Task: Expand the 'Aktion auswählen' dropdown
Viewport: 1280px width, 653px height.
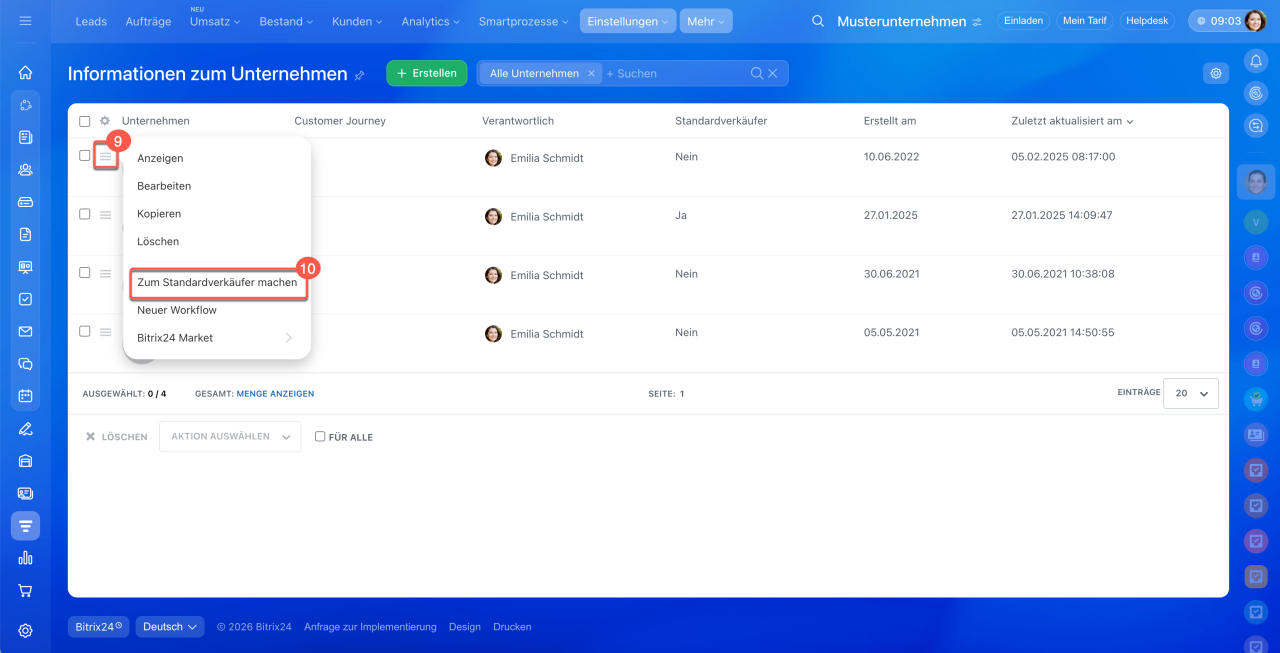Action: pyautogui.click(x=230, y=437)
